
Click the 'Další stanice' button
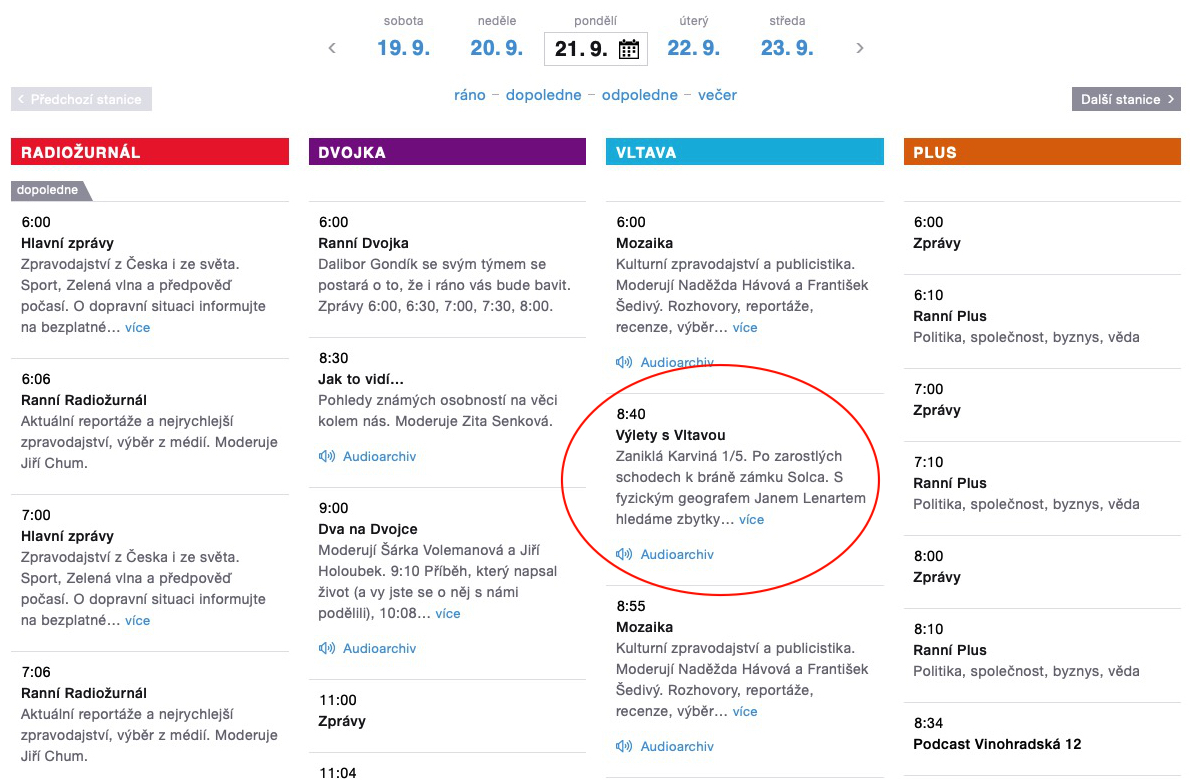[x=1126, y=99]
